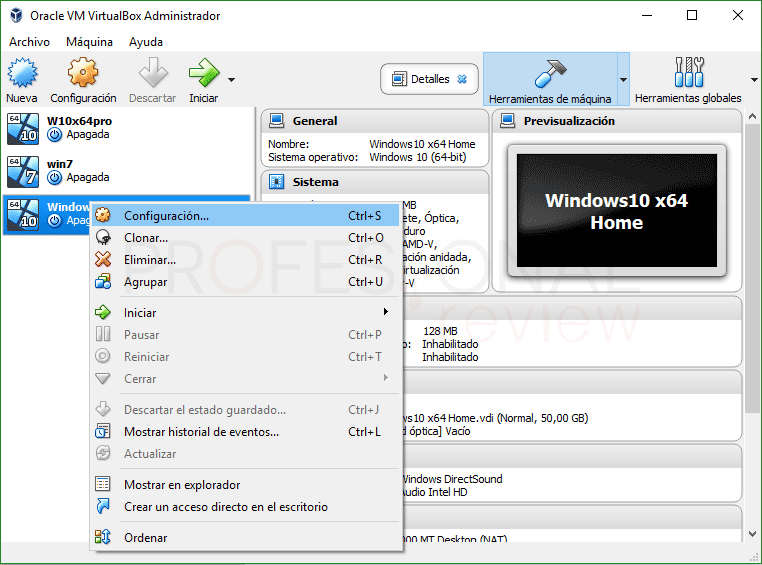Select the W10x64pro virtual machine

click(127, 129)
